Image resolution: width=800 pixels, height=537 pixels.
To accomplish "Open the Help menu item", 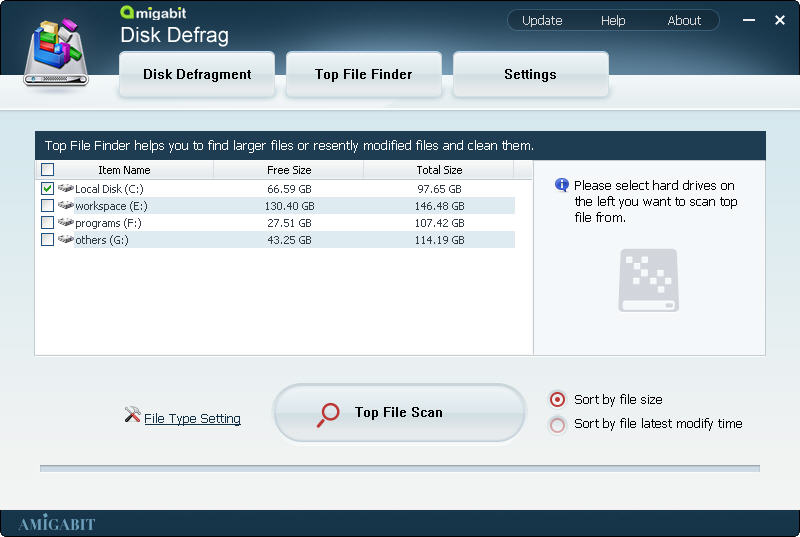I will 613,21.
